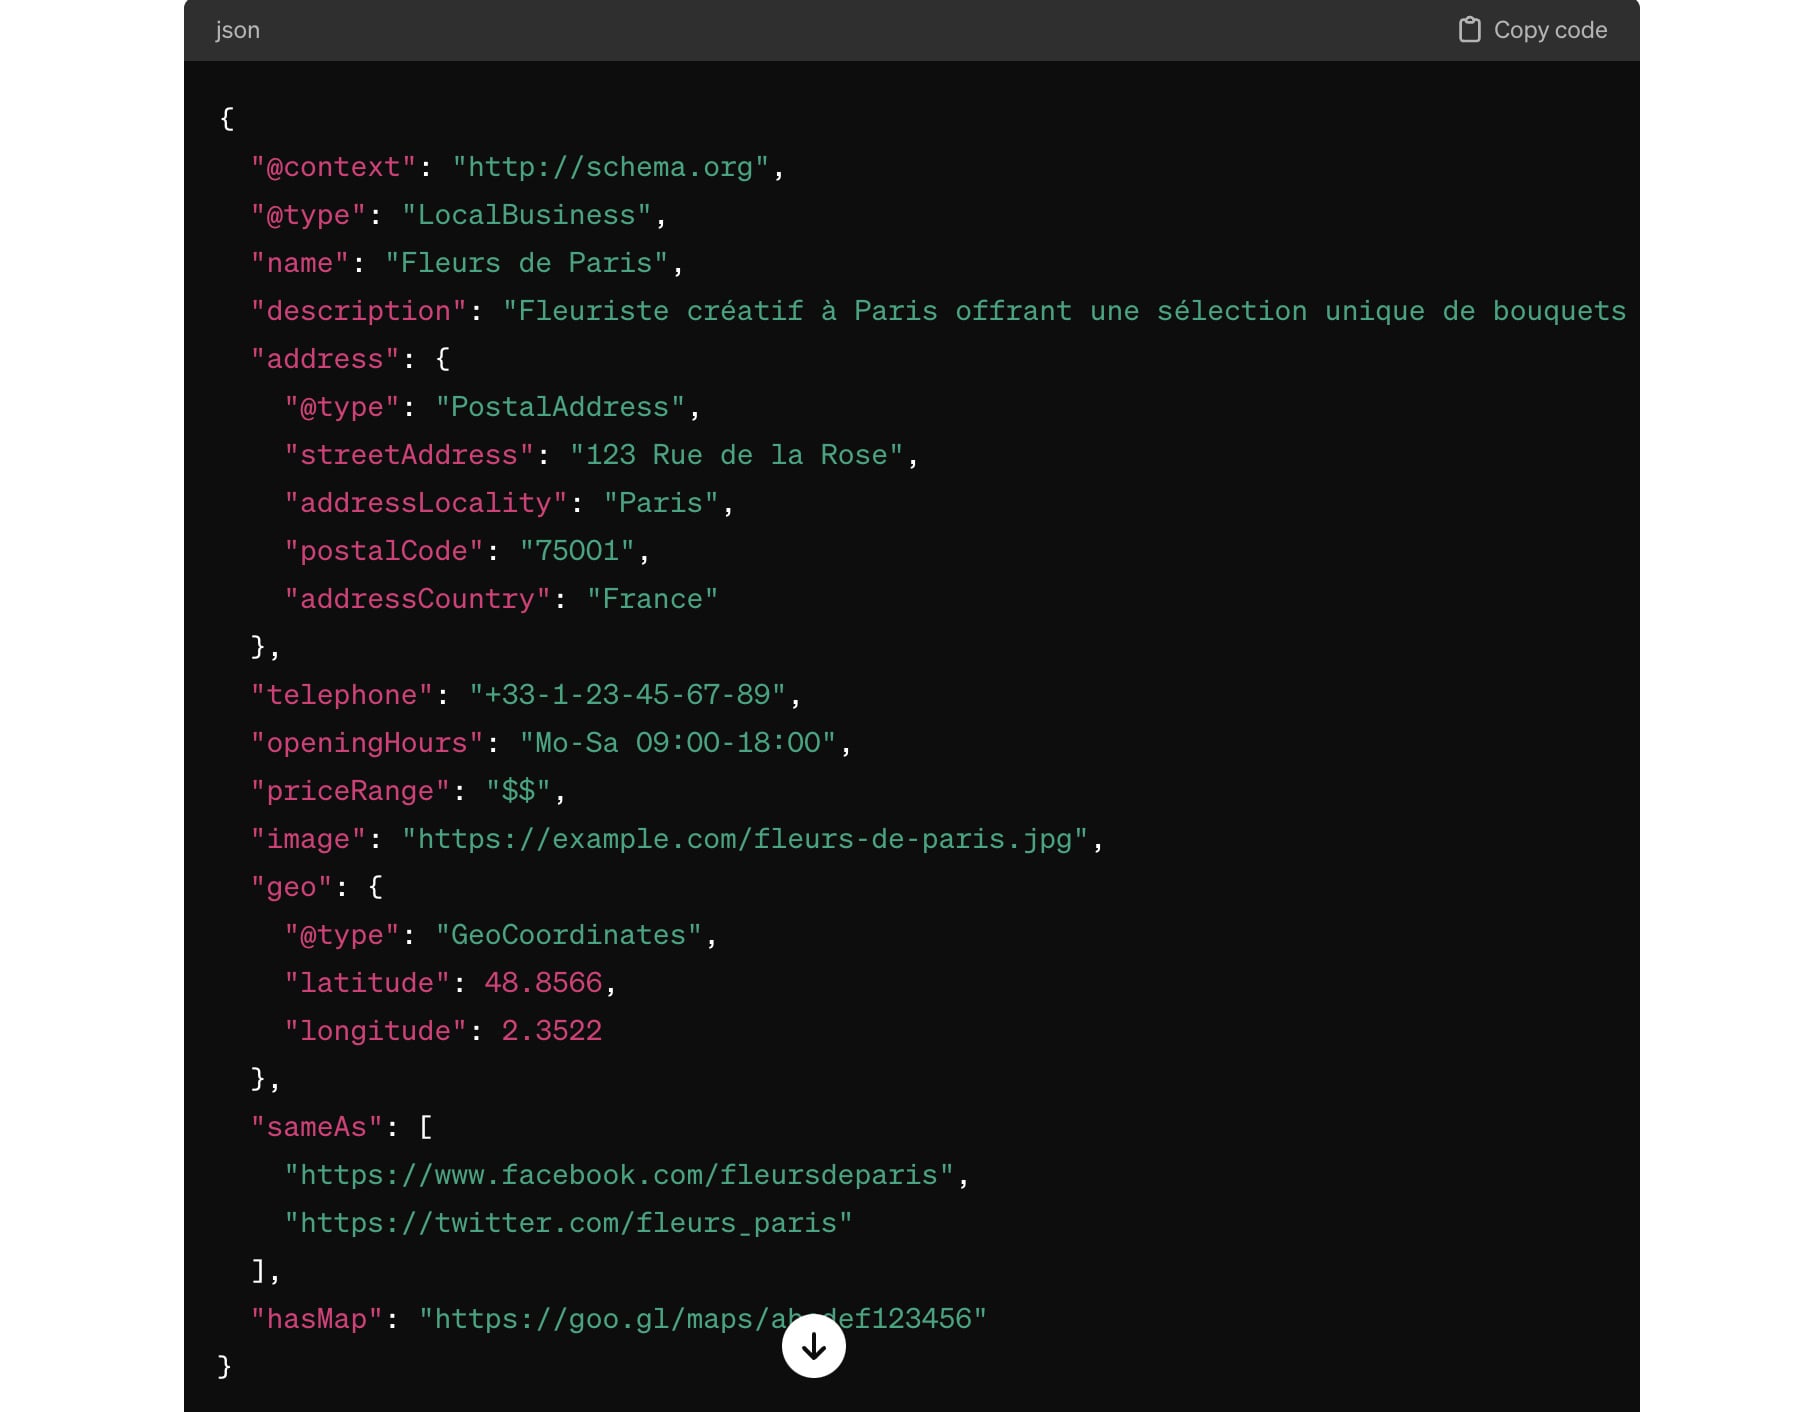Click the "Mo-Sa 09:00-18:00" value
Image resolution: width=1816 pixels, height=1412 pixels.
click(677, 743)
